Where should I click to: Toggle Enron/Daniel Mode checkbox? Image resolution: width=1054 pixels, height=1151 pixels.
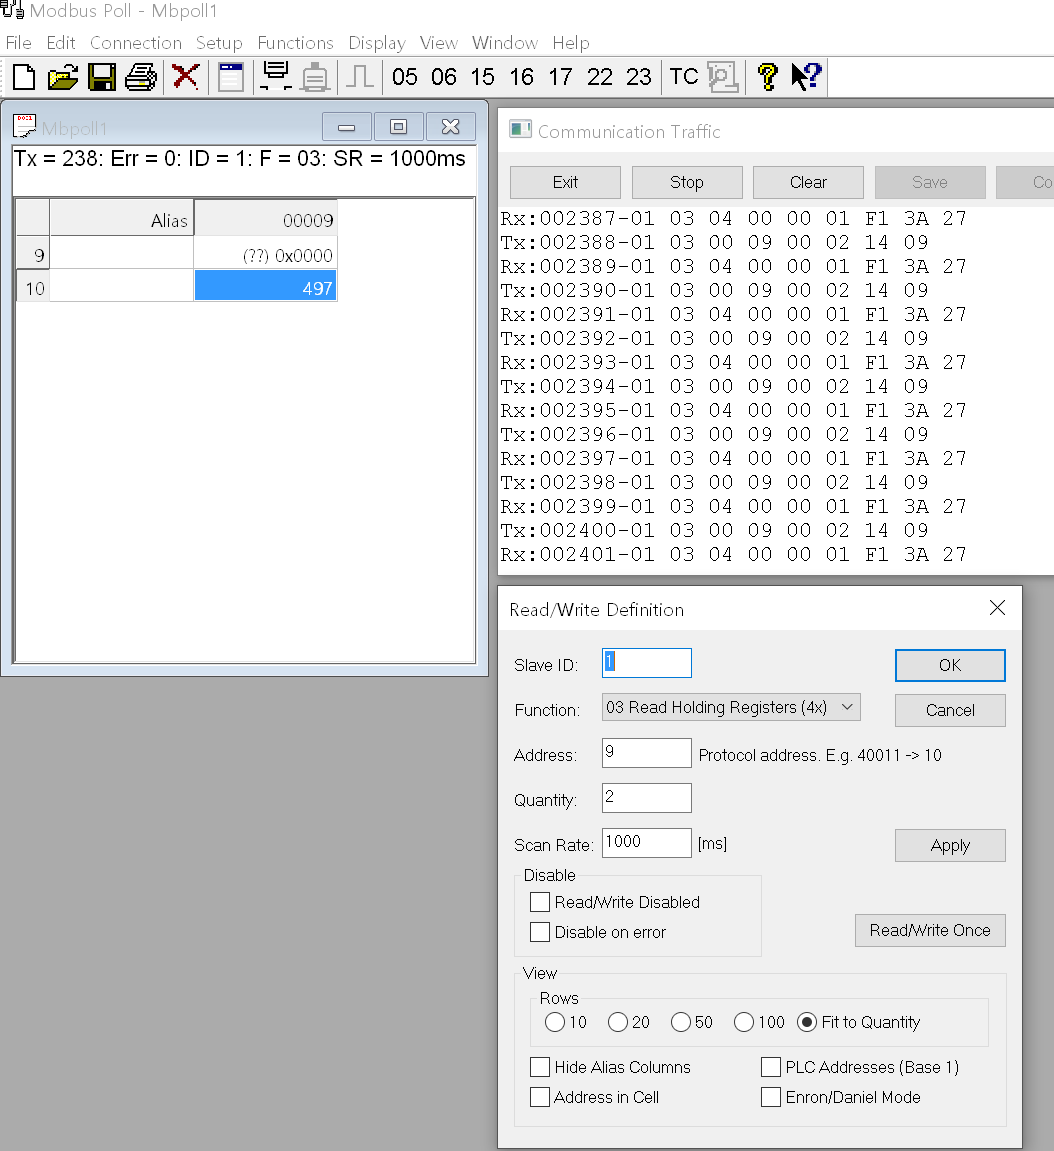(771, 1097)
